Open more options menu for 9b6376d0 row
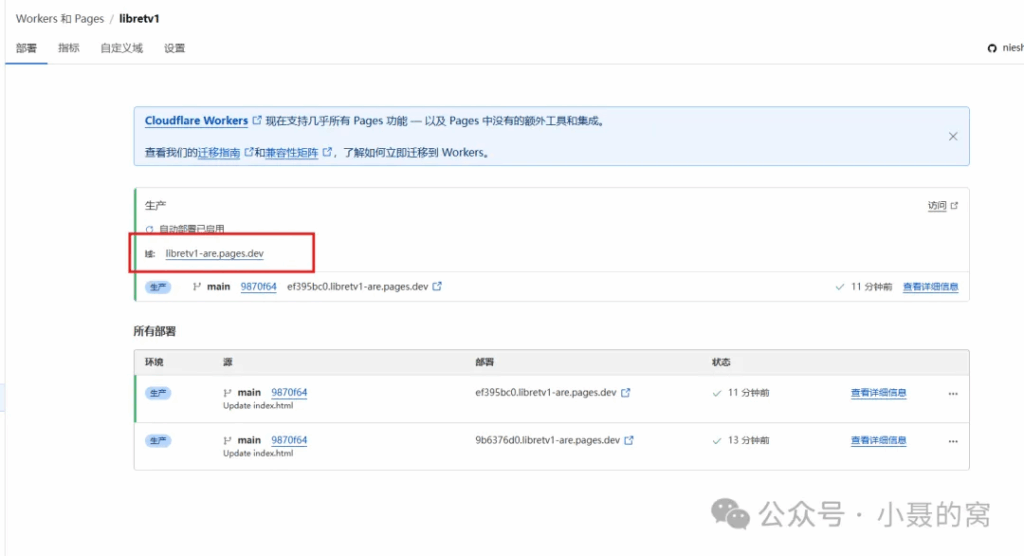The image size is (1024, 556). click(x=953, y=441)
